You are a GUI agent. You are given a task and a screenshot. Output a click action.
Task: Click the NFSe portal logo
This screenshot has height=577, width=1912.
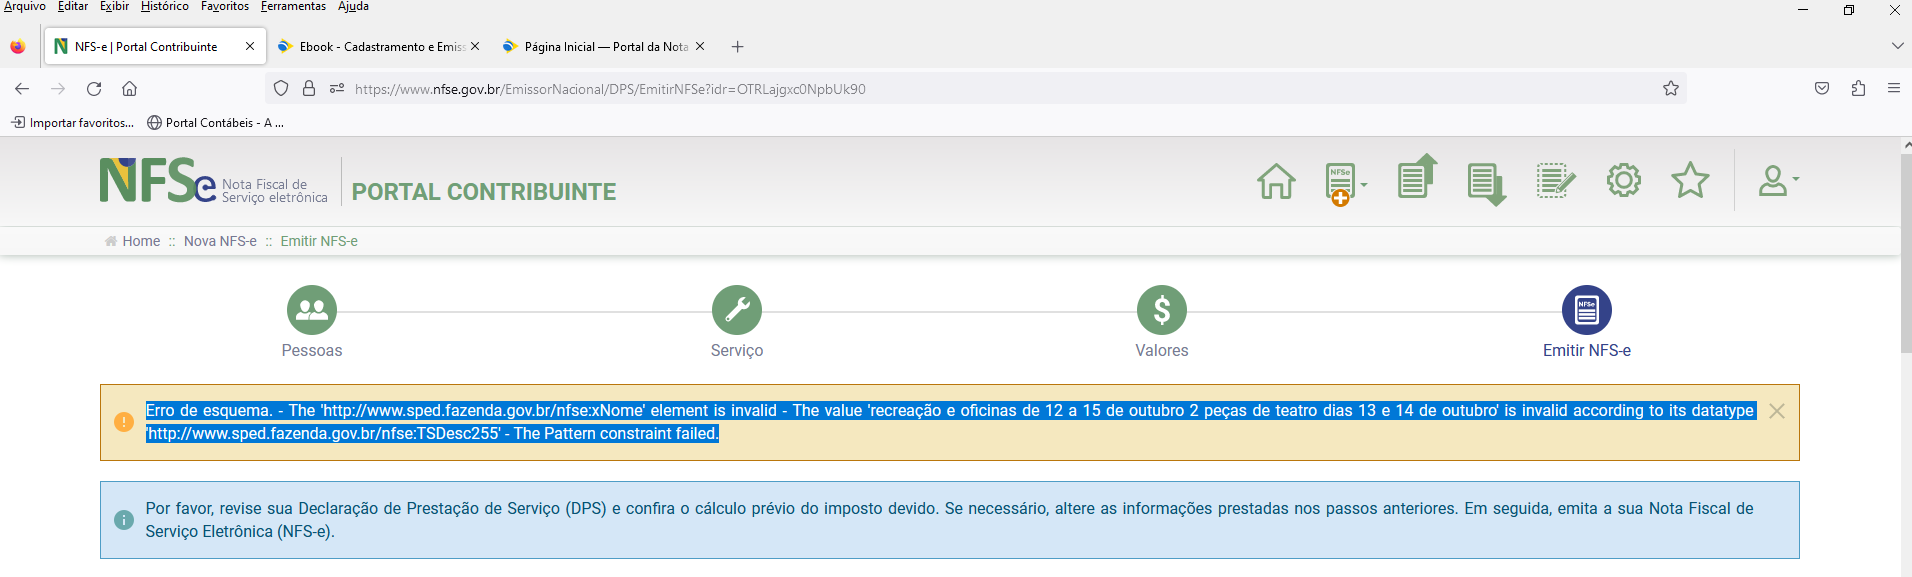[213, 181]
